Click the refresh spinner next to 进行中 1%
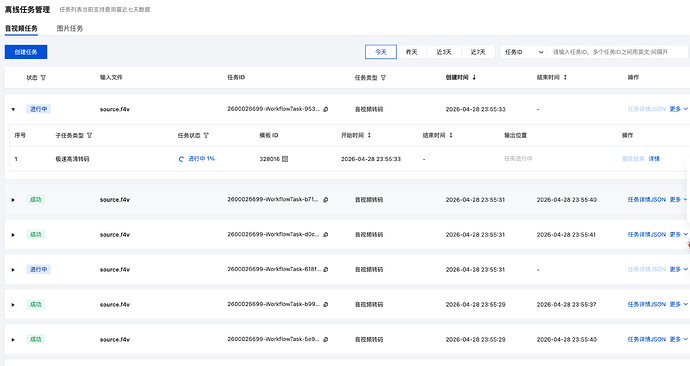The image size is (690, 366). pyautogui.click(x=181, y=159)
